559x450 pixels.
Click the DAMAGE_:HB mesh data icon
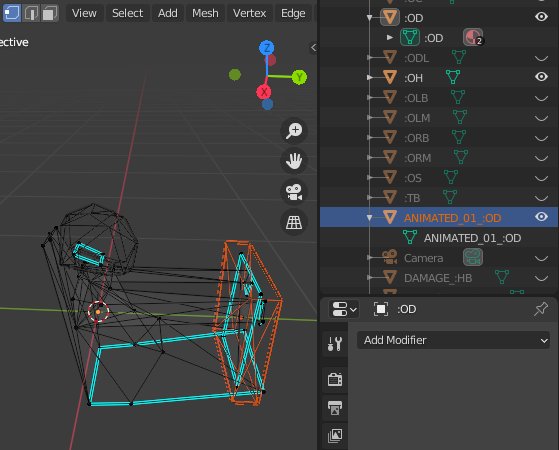pyautogui.click(x=502, y=277)
